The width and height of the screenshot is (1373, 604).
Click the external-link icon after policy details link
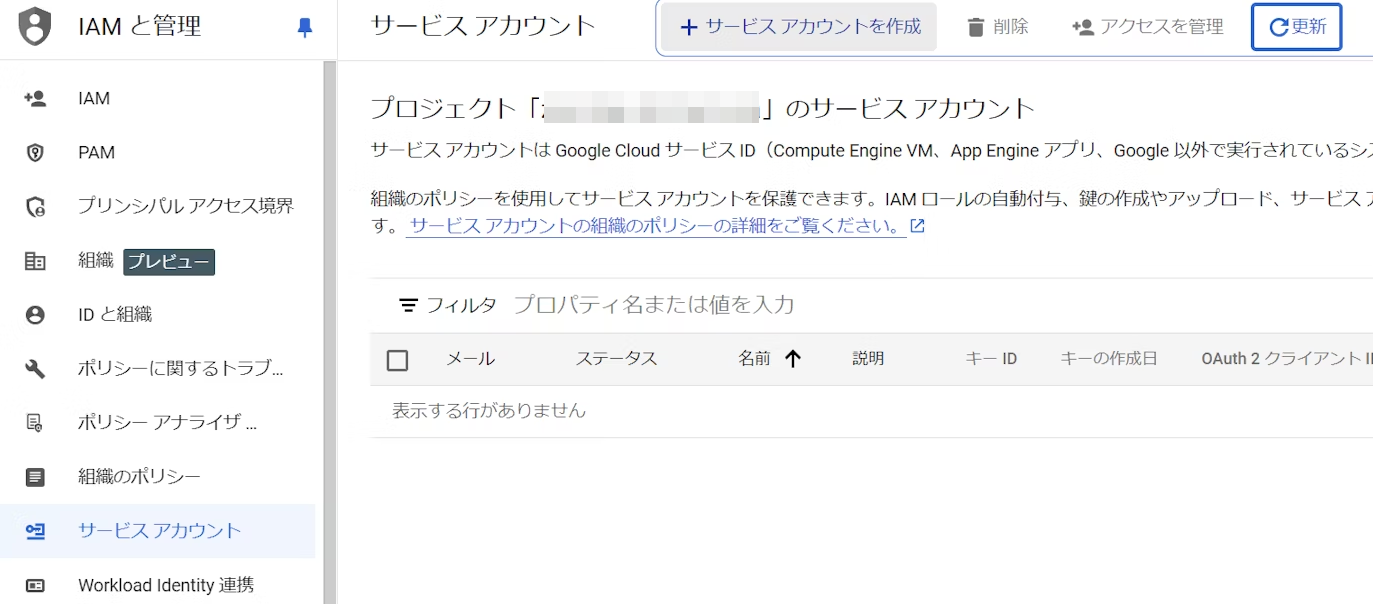917,226
